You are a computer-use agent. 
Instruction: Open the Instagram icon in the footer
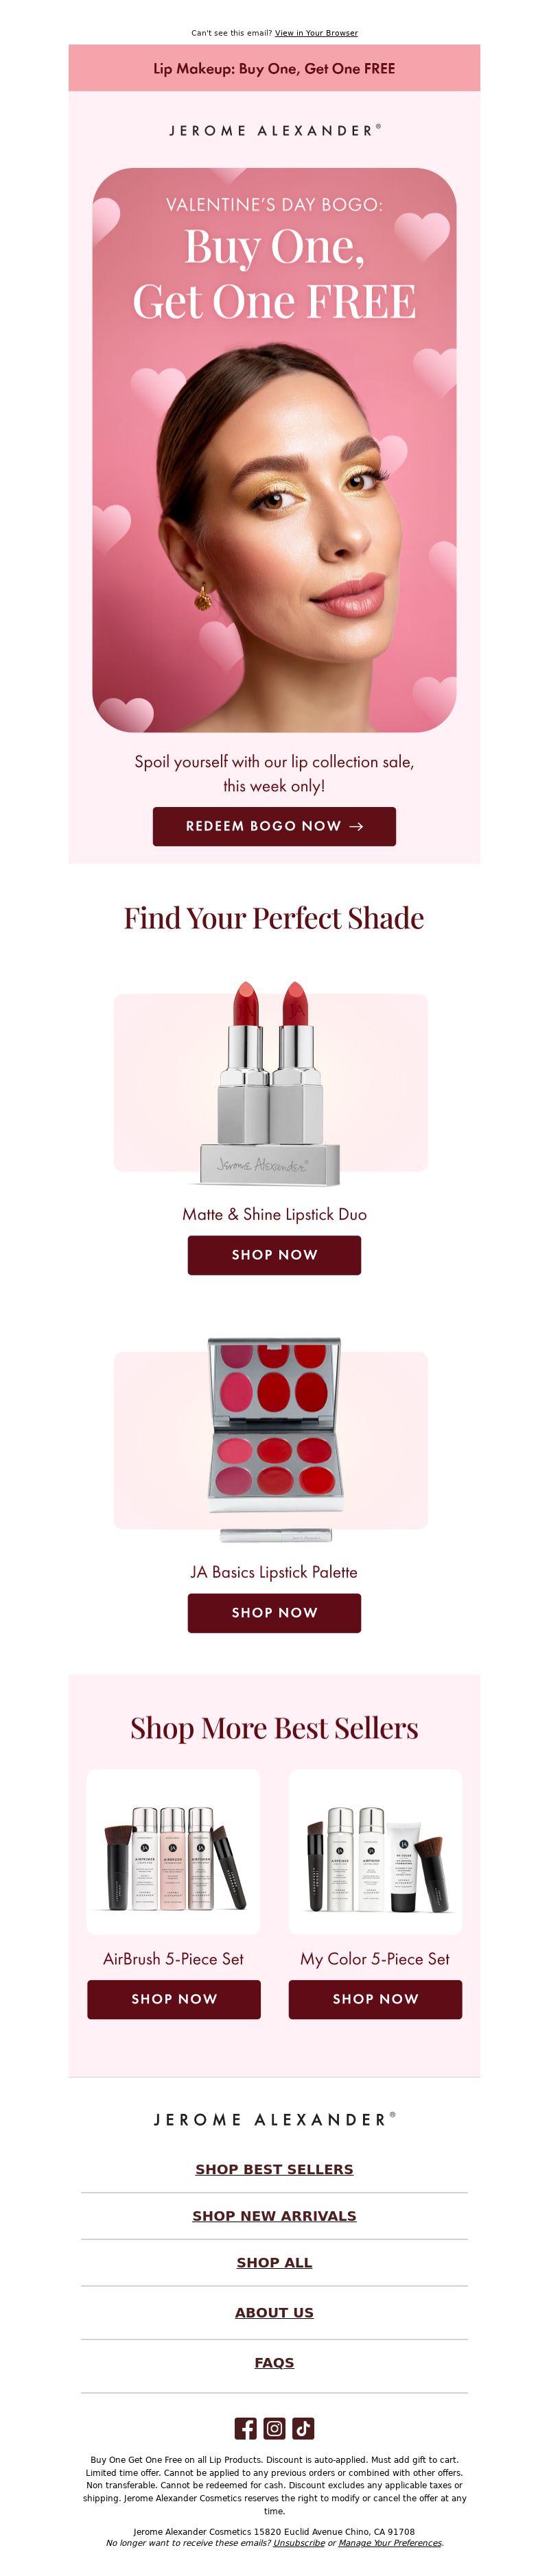[274, 2428]
